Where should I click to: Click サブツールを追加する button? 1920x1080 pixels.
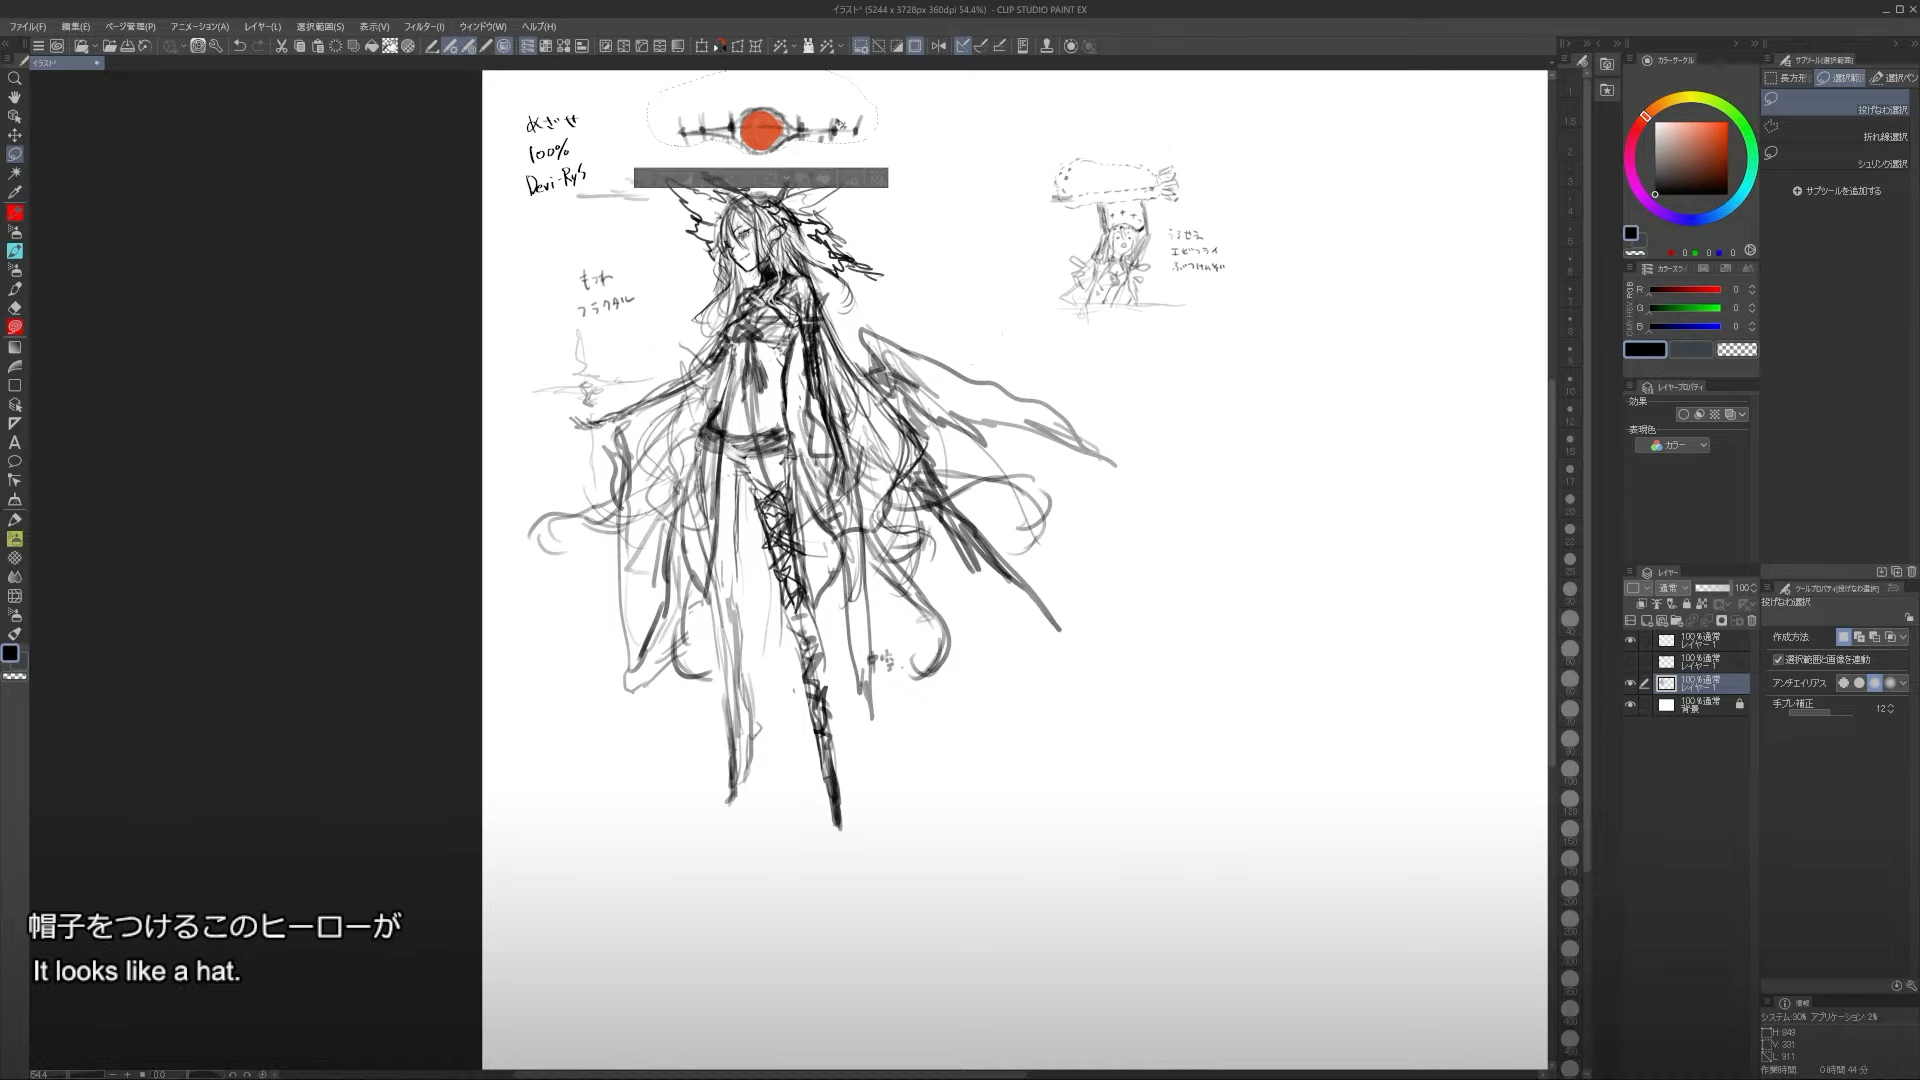click(x=1836, y=191)
